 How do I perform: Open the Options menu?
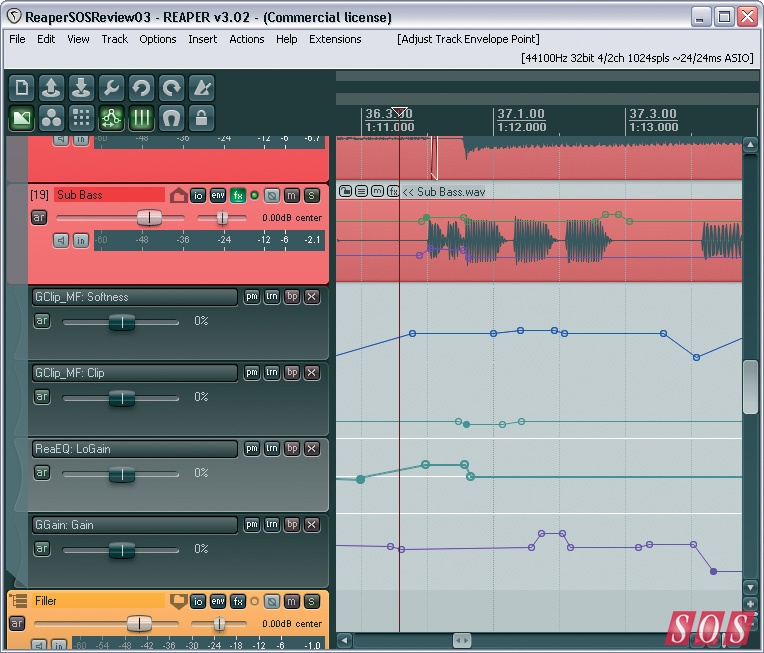point(158,39)
